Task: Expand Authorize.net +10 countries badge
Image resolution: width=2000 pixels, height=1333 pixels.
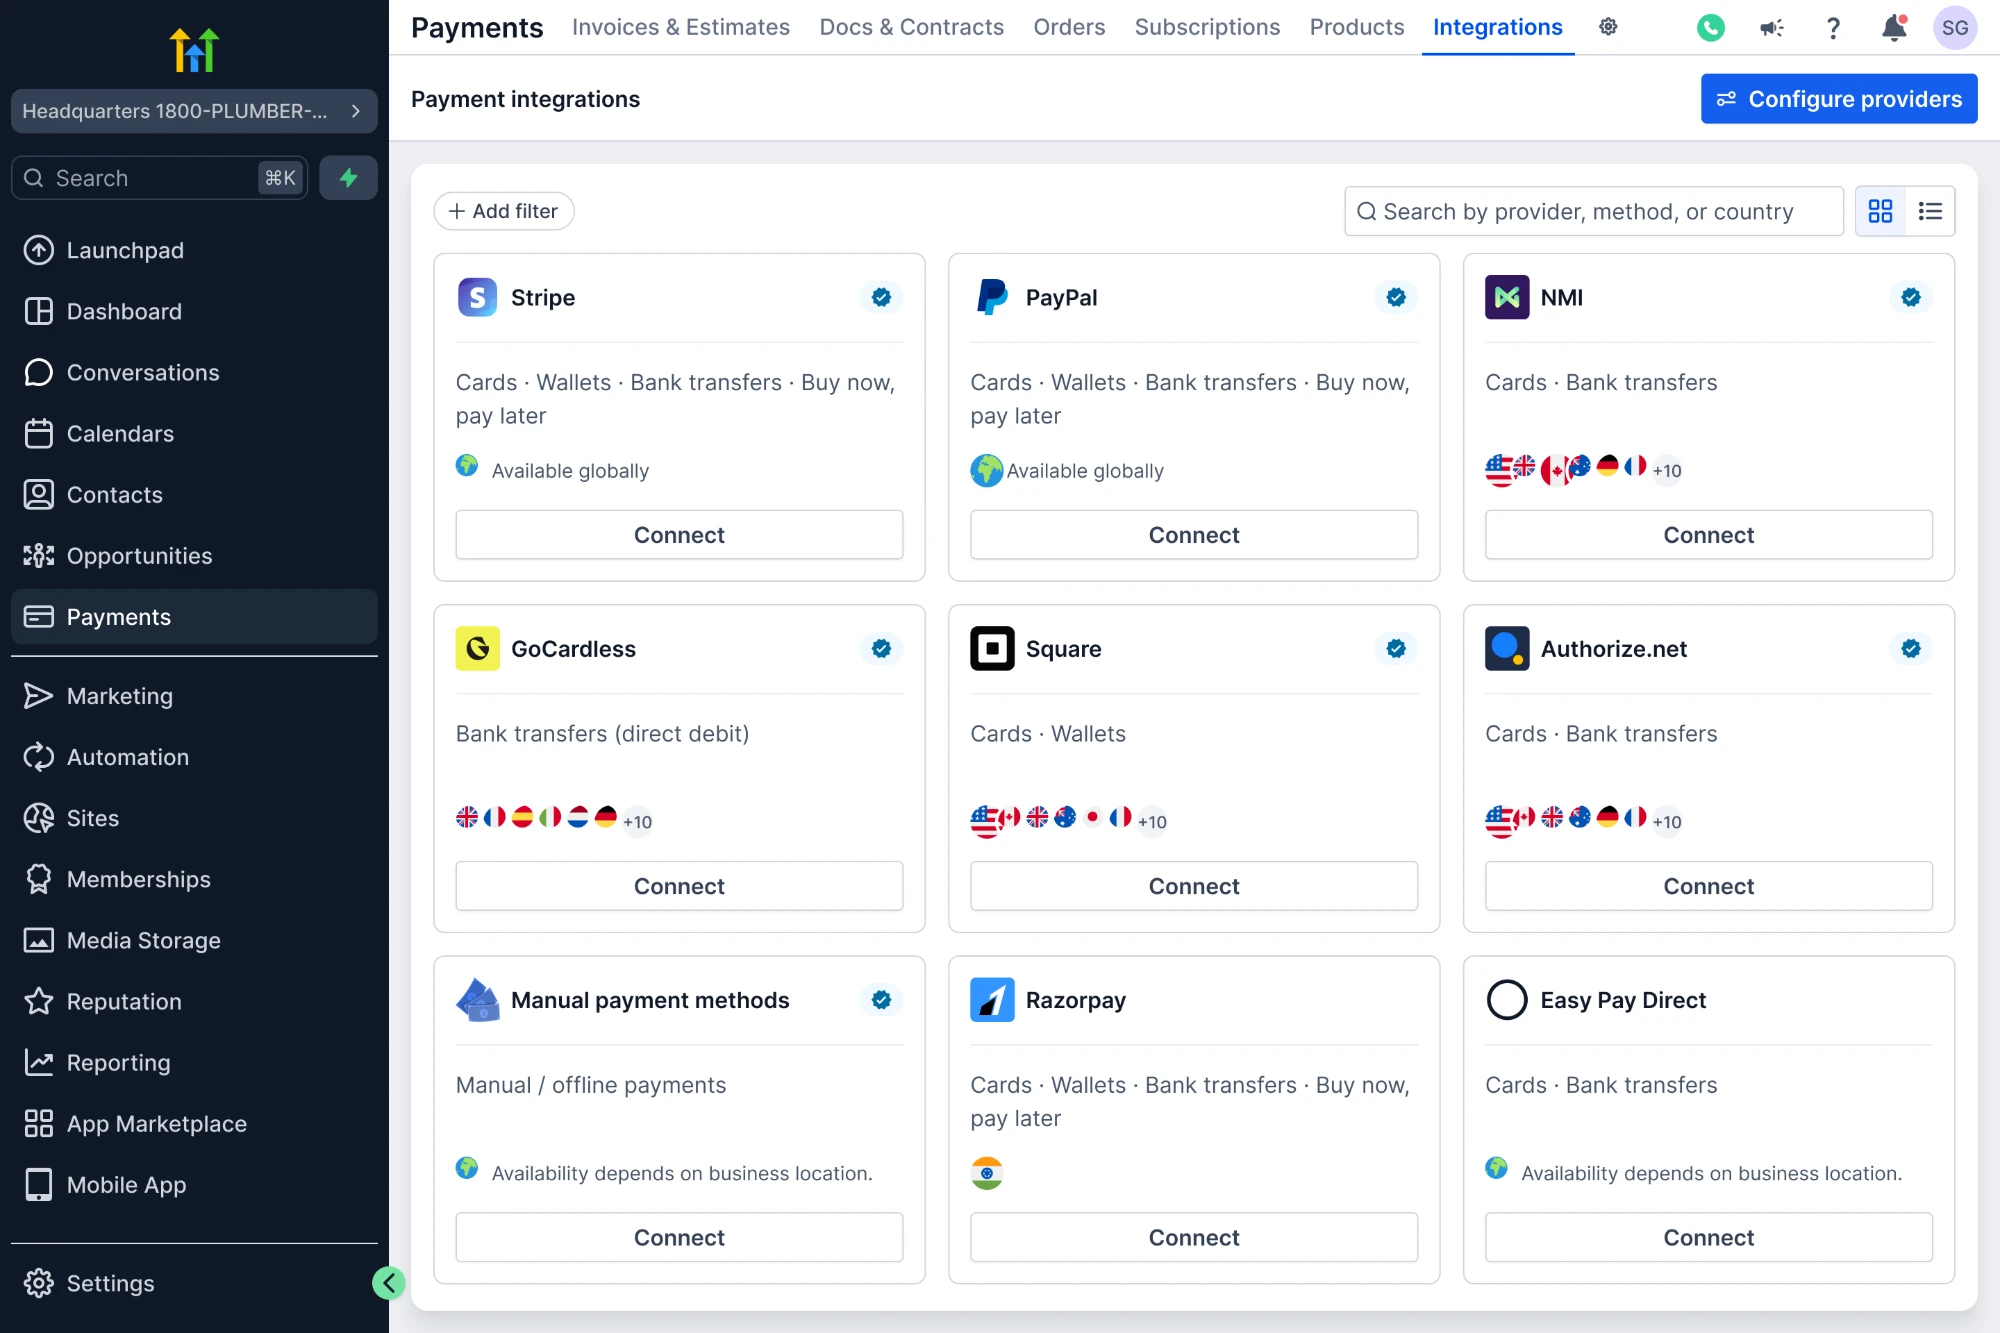Action: (1667, 821)
